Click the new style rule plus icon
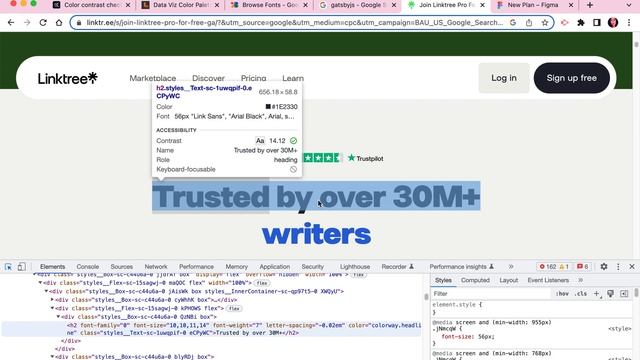Screen dimensions: 640x360 click(597, 293)
